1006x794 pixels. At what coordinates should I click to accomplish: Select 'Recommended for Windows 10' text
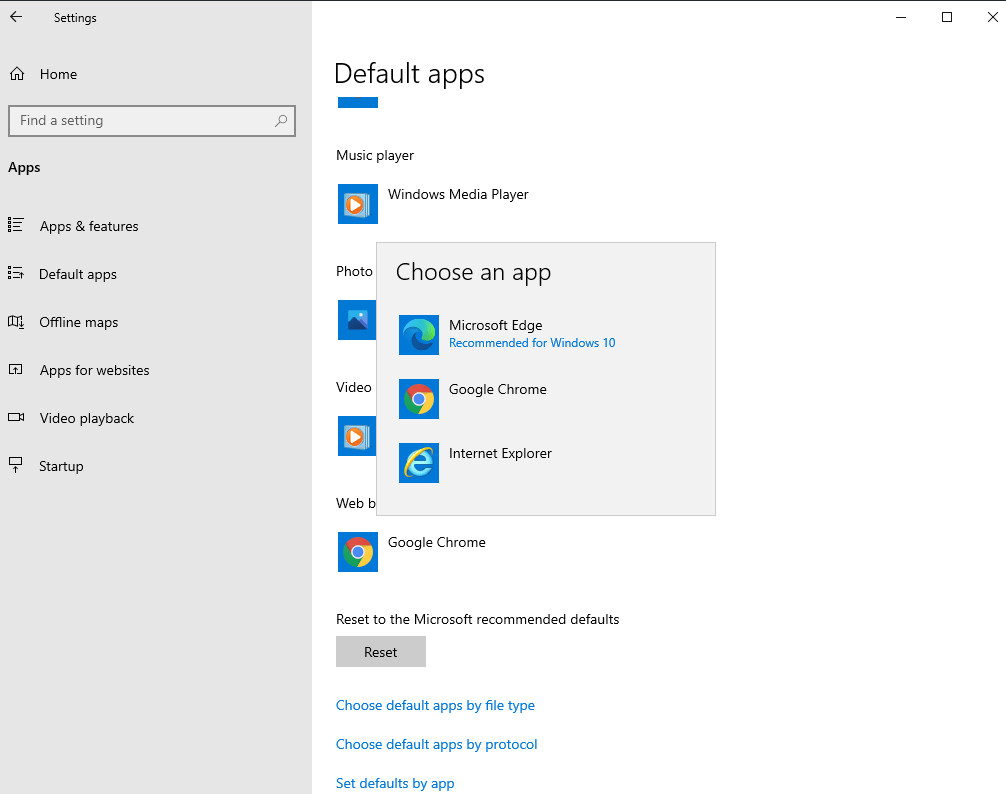click(532, 343)
